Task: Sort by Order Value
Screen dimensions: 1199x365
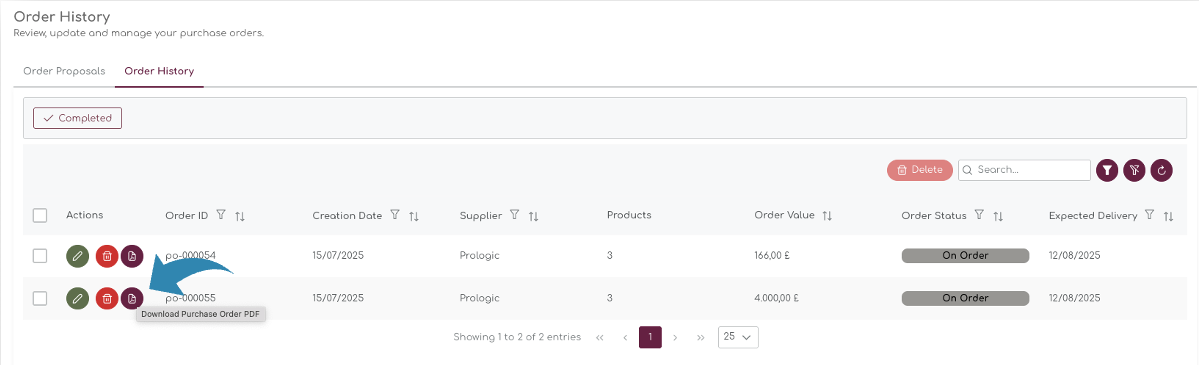Action: coord(827,217)
